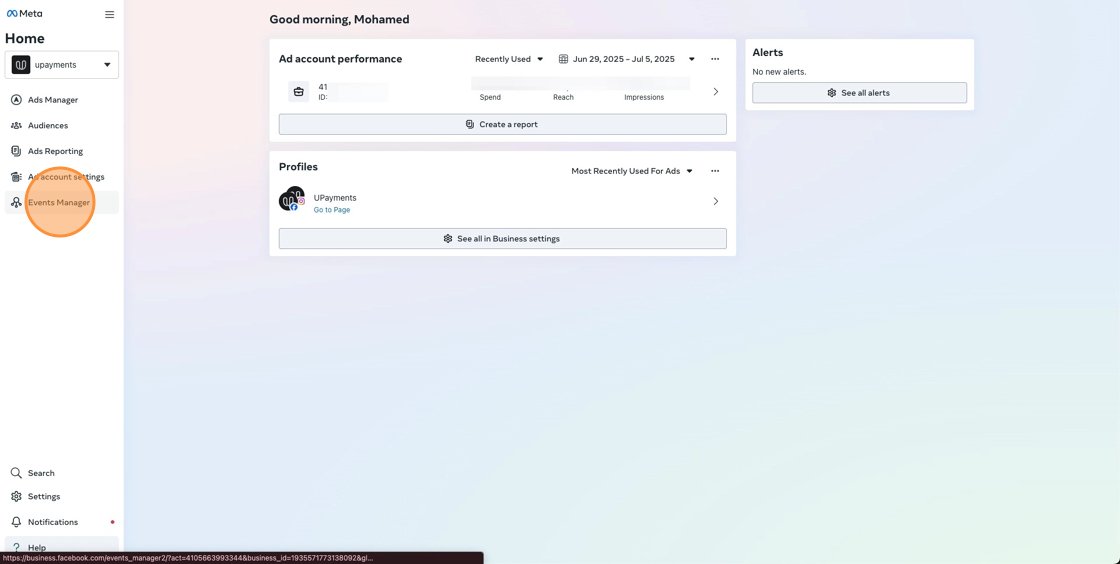
Task: Open the Jun 29 – Jul 5 date range picker
Action: coord(626,59)
